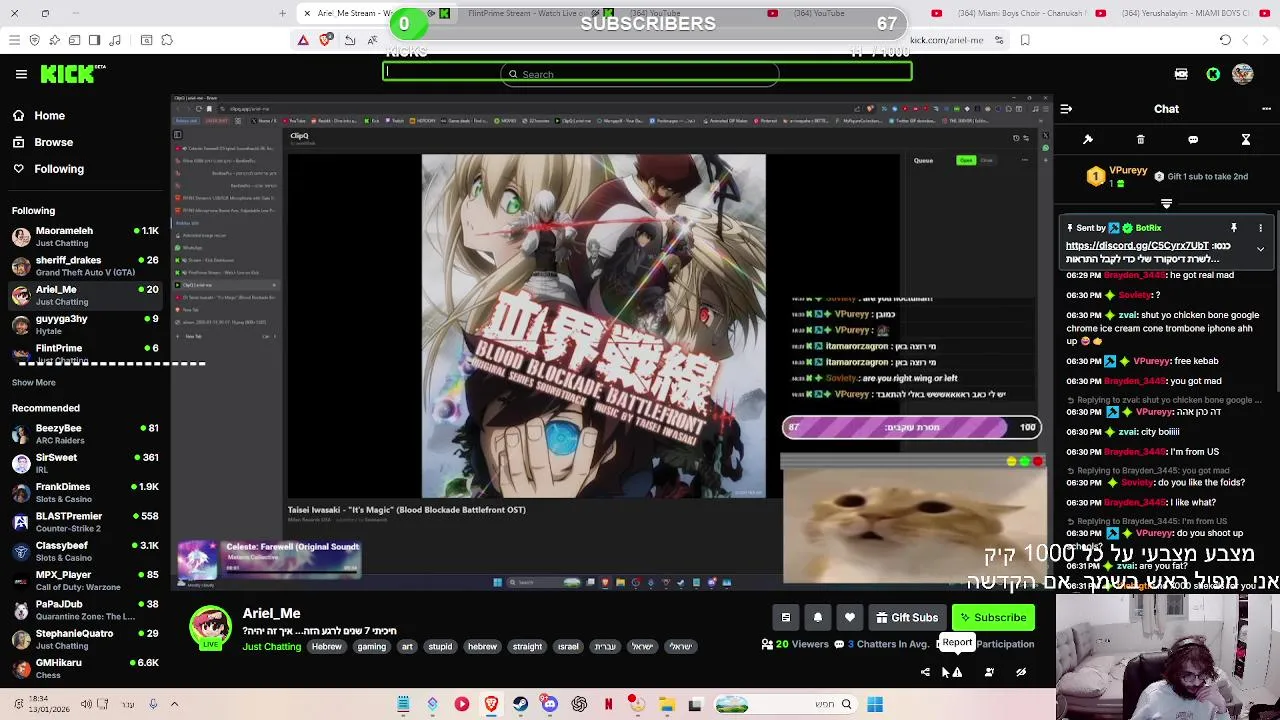Click the stupid tag

point(441,647)
